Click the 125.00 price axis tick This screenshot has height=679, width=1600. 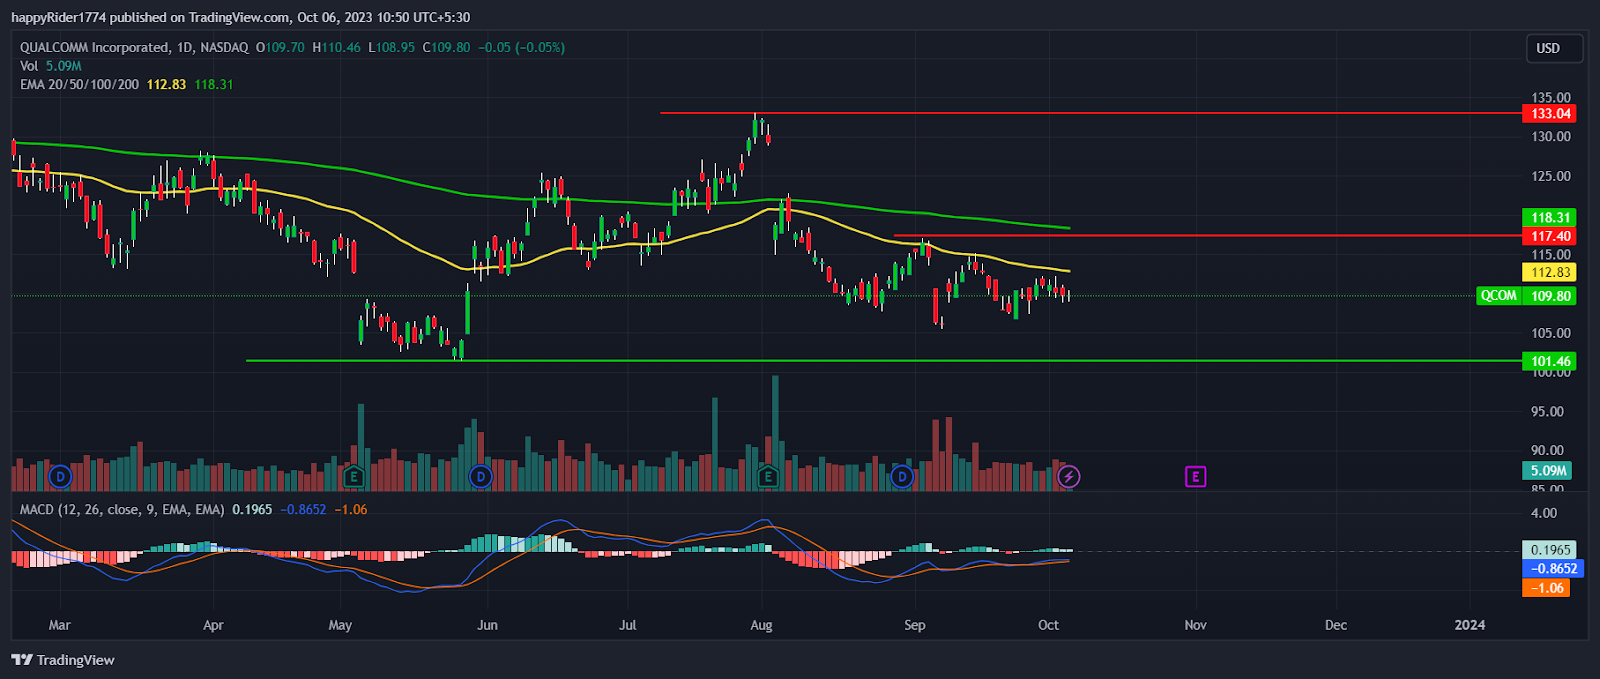click(1551, 177)
